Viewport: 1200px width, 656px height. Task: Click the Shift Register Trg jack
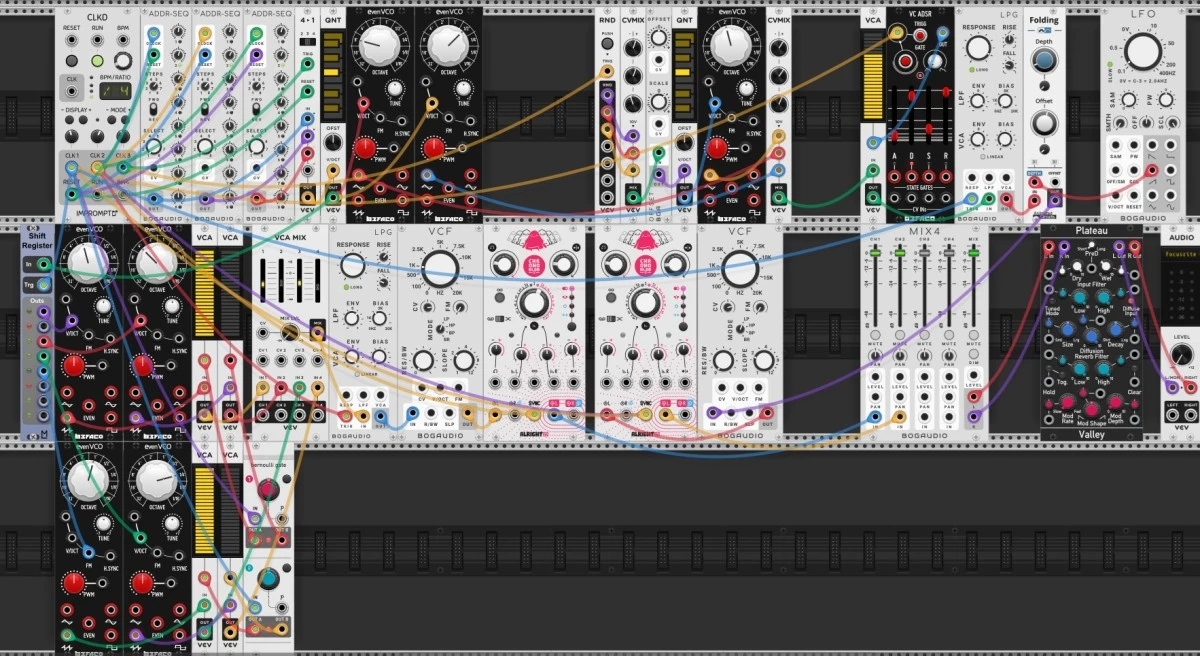(43, 285)
